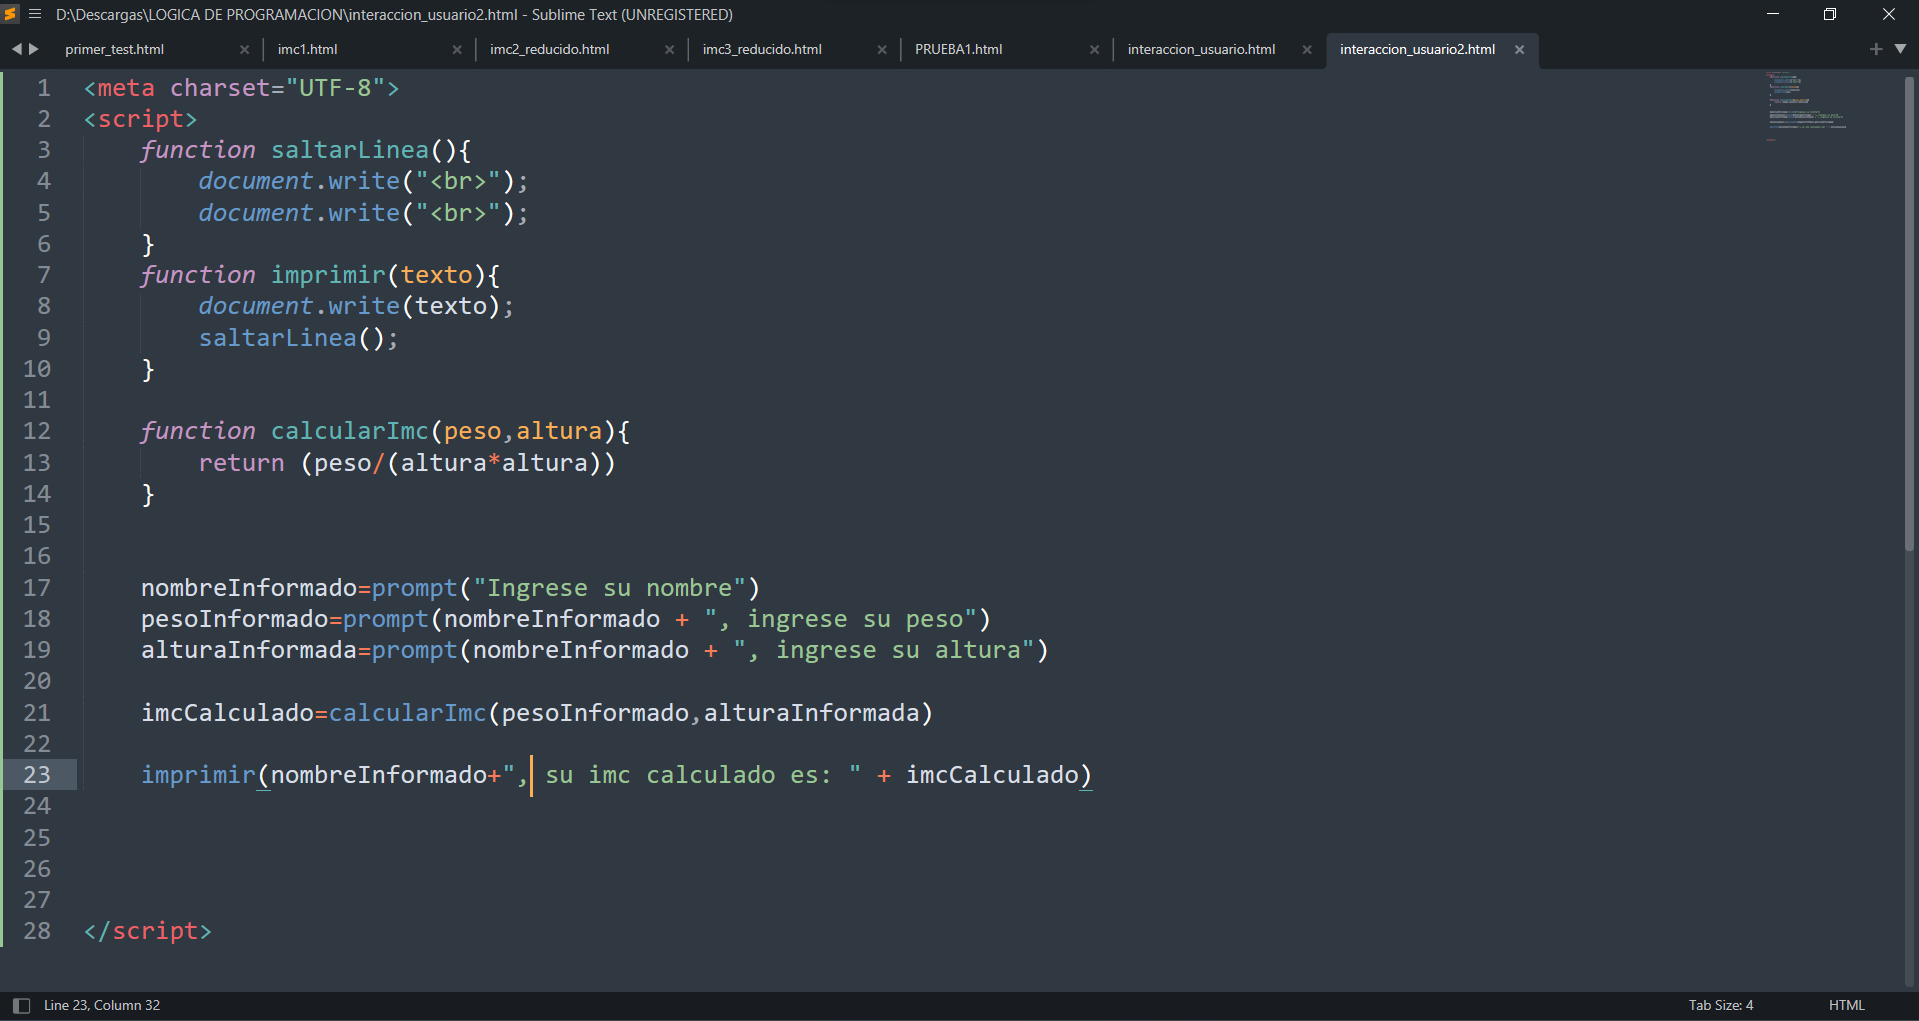Click the opening script tag
This screenshot has width=1919, height=1021.
(x=140, y=119)
